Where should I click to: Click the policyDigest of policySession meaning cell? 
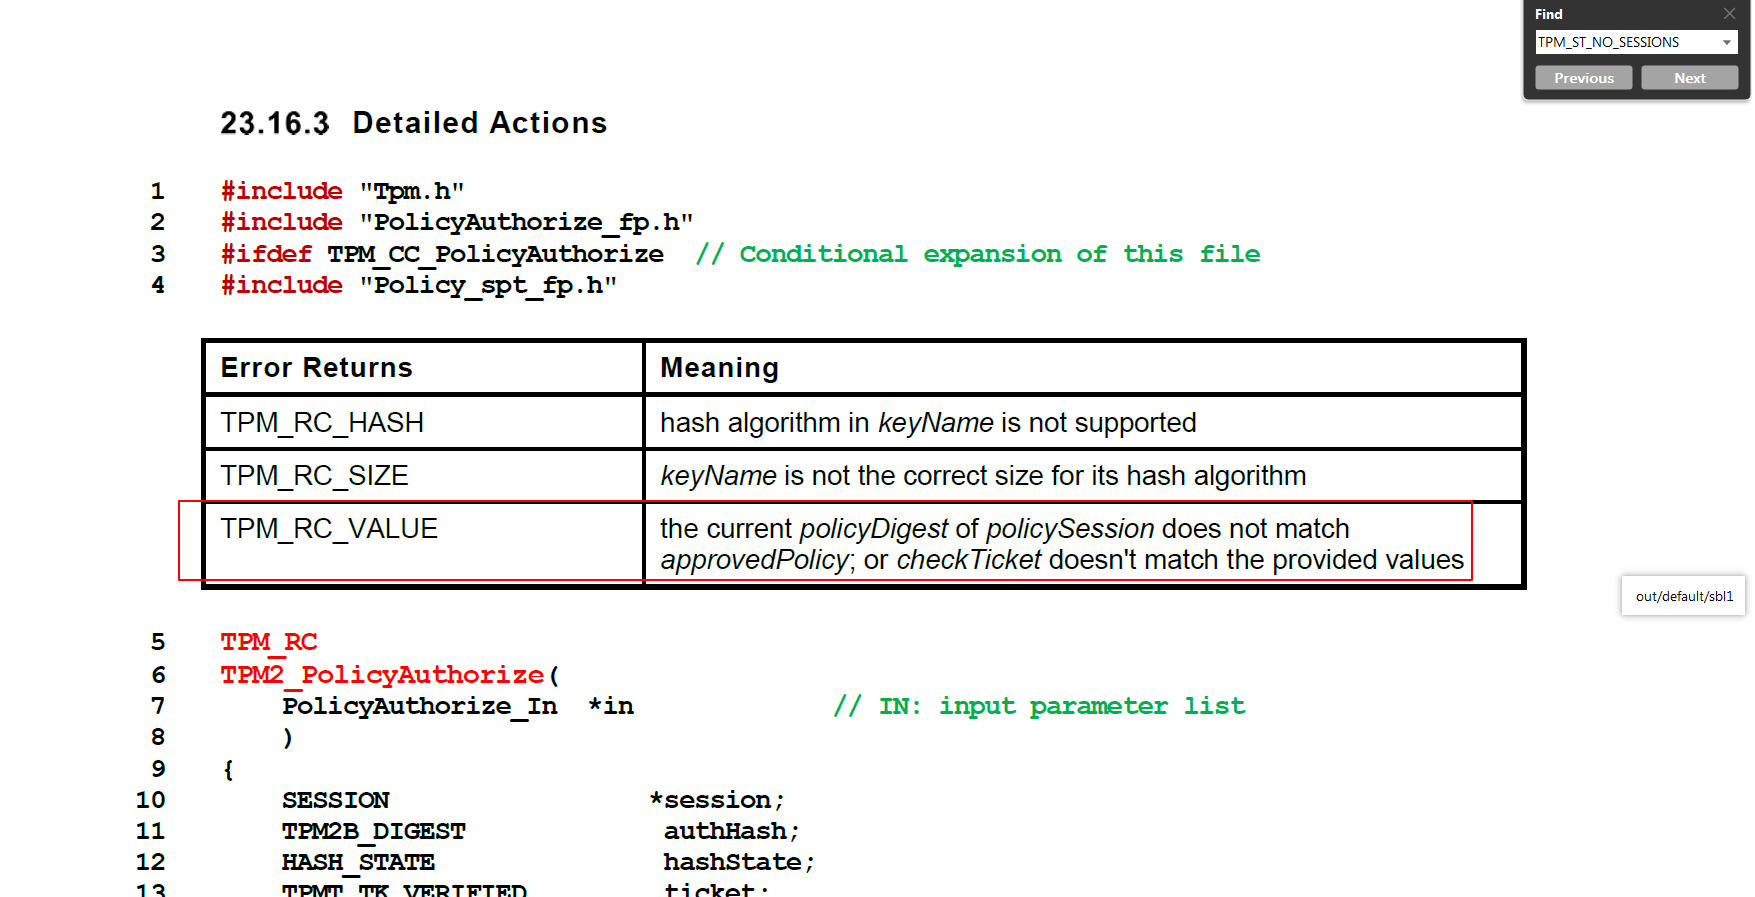[1083, 543]
